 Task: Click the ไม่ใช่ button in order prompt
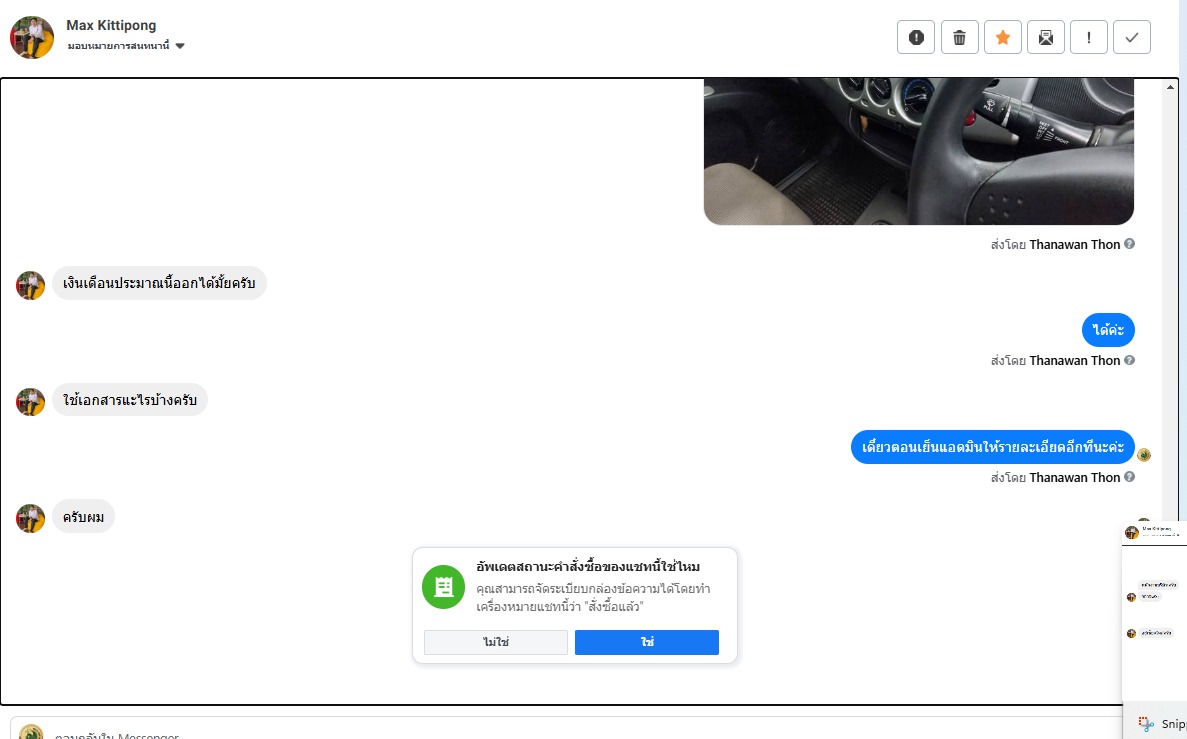click(496, 642)
